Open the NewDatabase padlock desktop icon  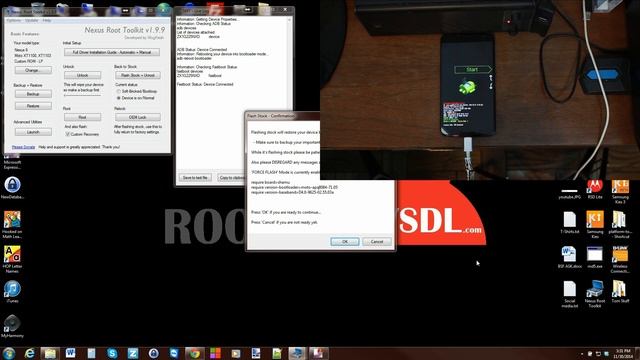coord(12,188)
